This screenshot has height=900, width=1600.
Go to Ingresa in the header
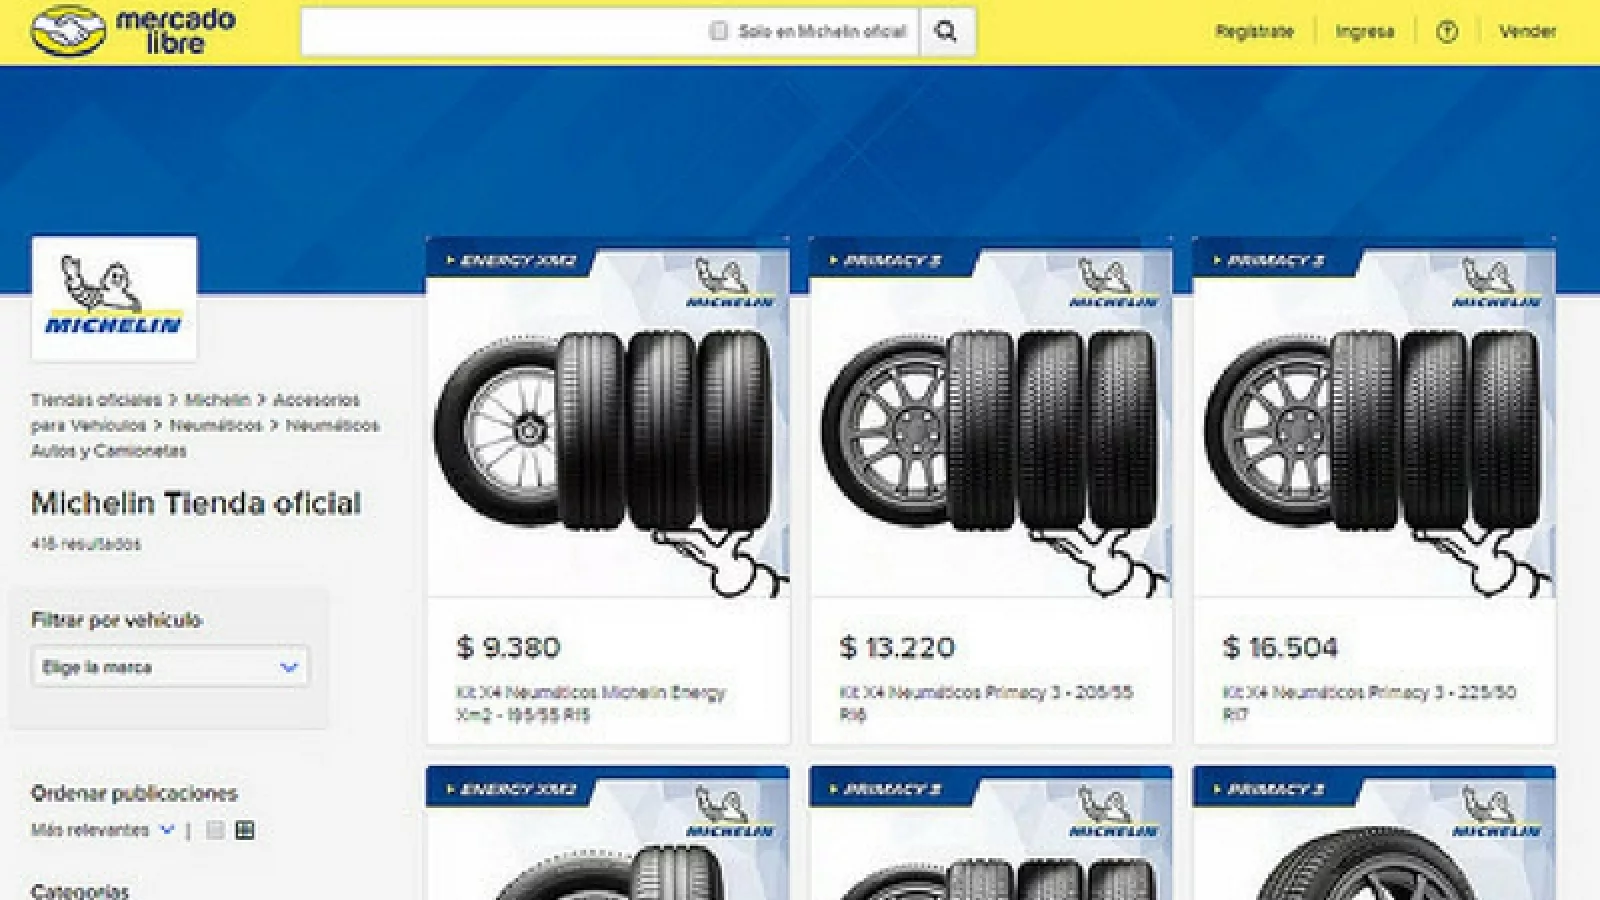coord(1364,32)
